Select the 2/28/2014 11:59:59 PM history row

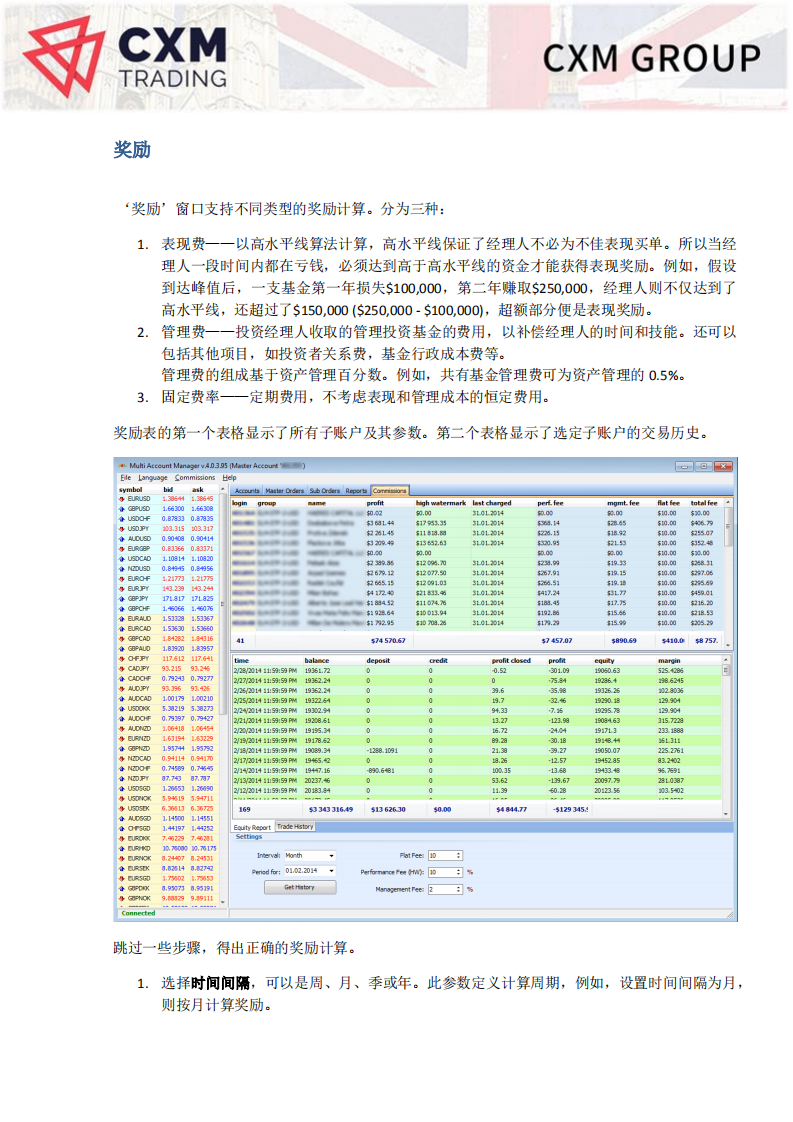pos(477,670)
